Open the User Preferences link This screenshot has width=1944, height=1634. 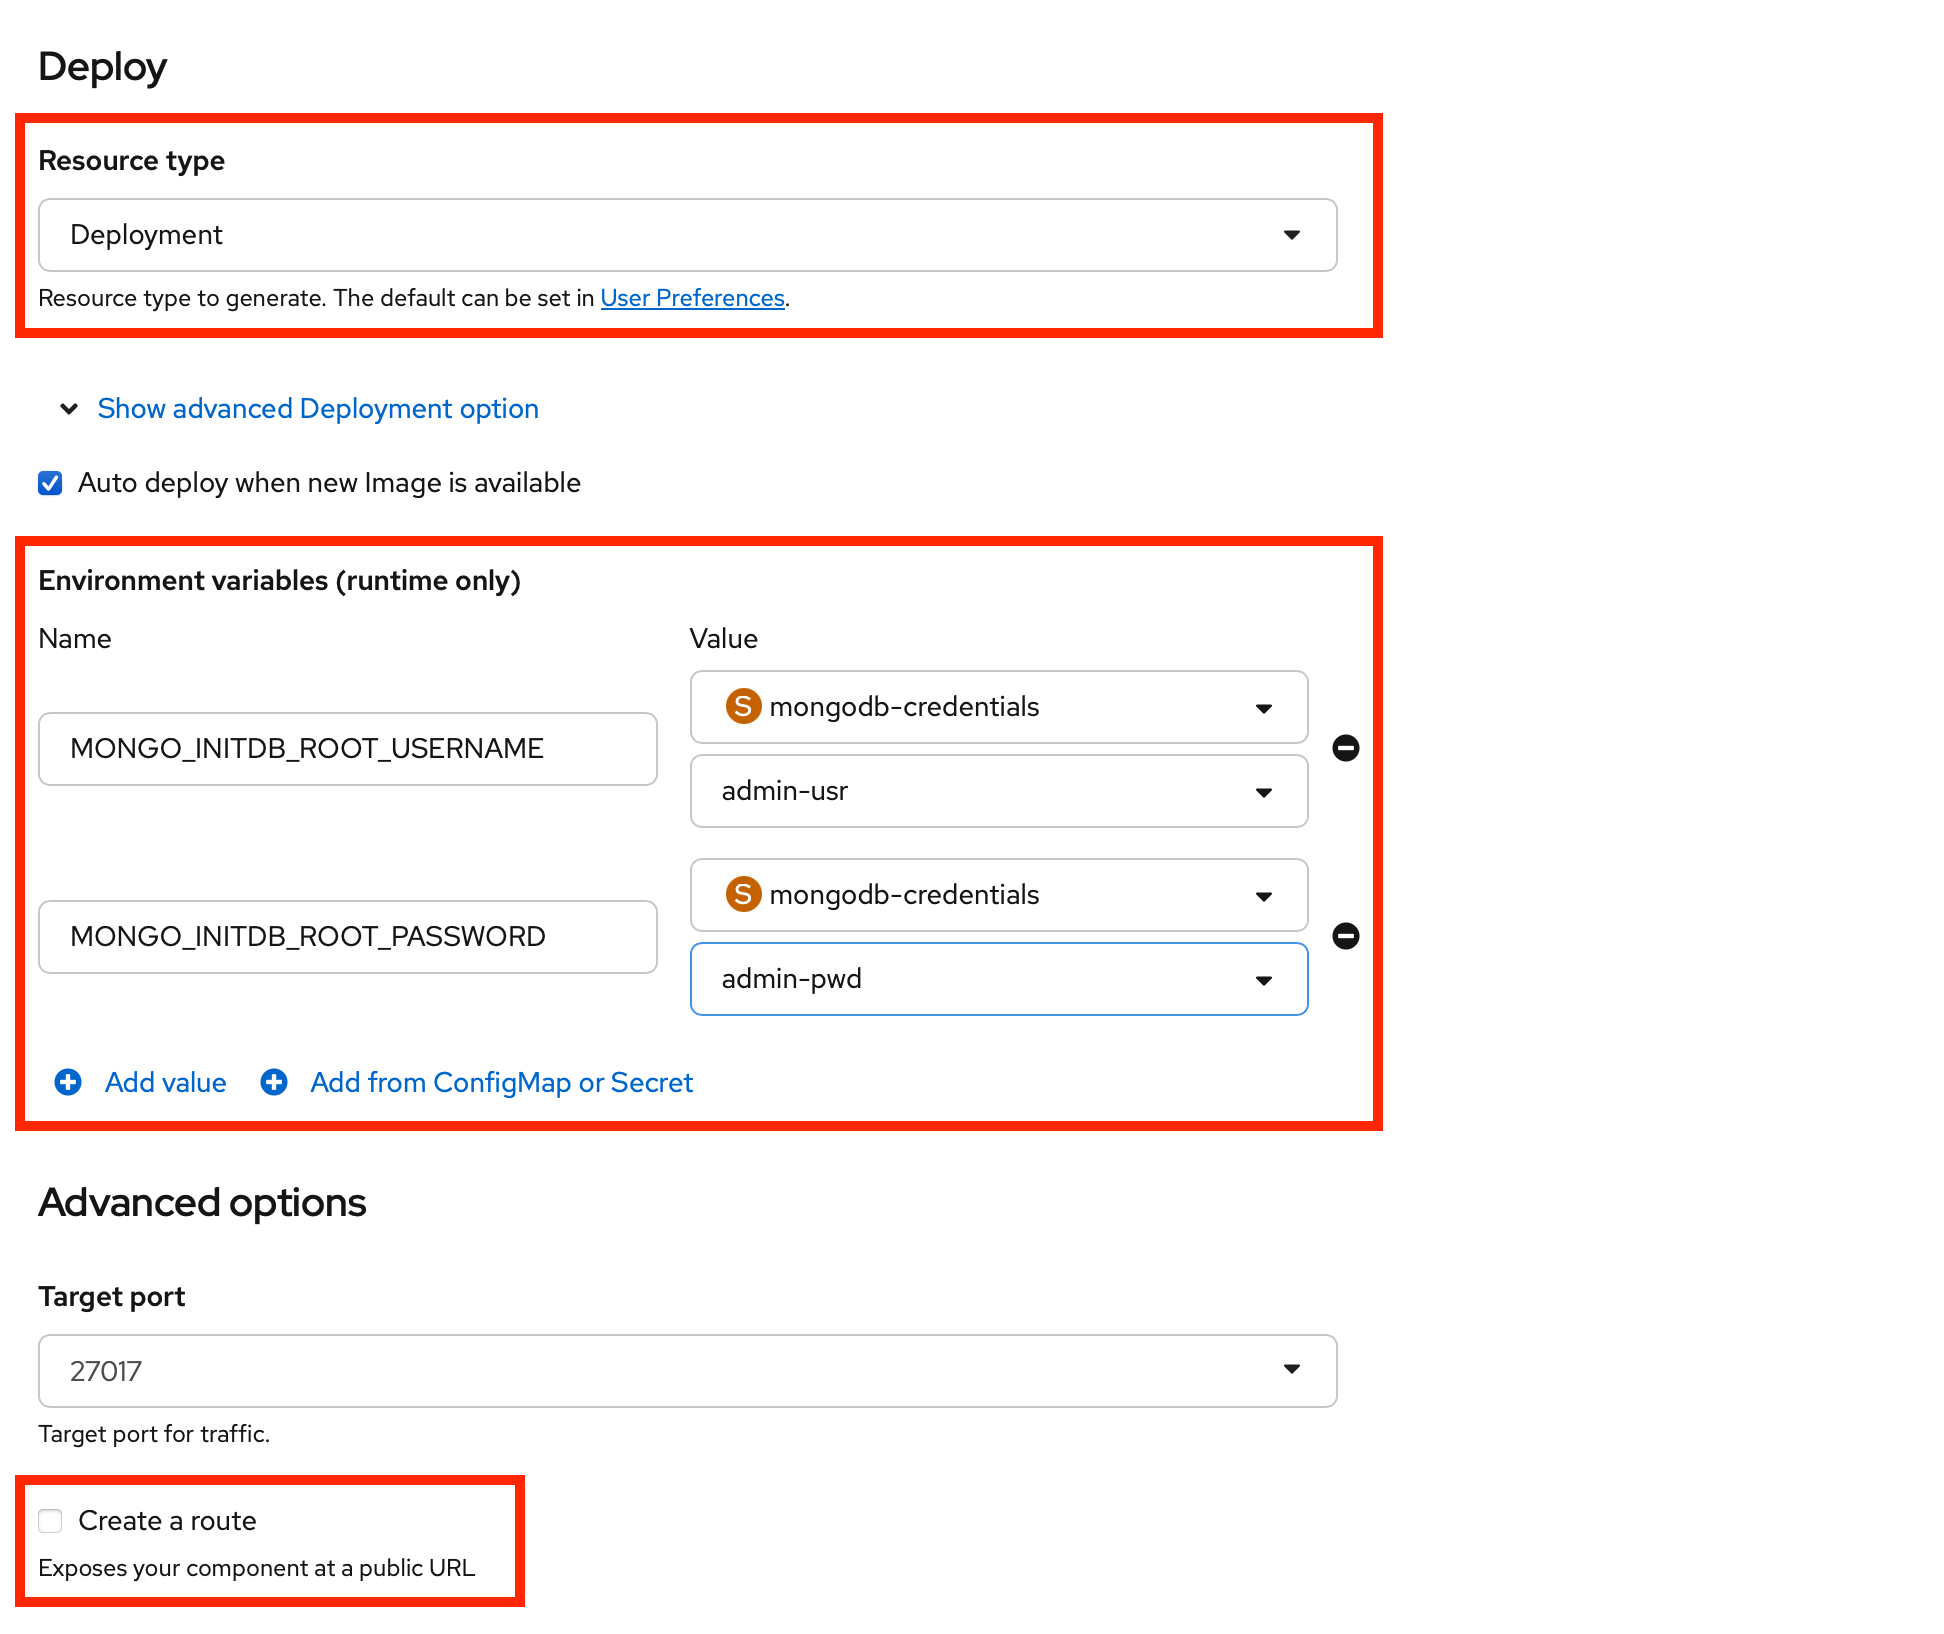coord(692,298)
